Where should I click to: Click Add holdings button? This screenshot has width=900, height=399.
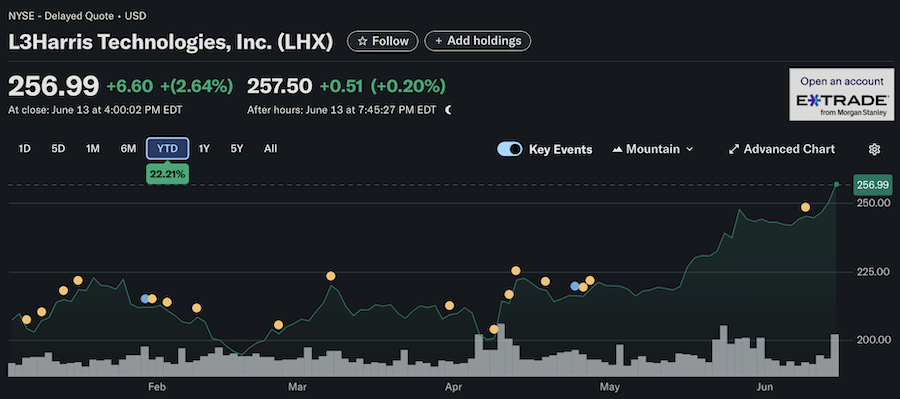pos(478,41)
